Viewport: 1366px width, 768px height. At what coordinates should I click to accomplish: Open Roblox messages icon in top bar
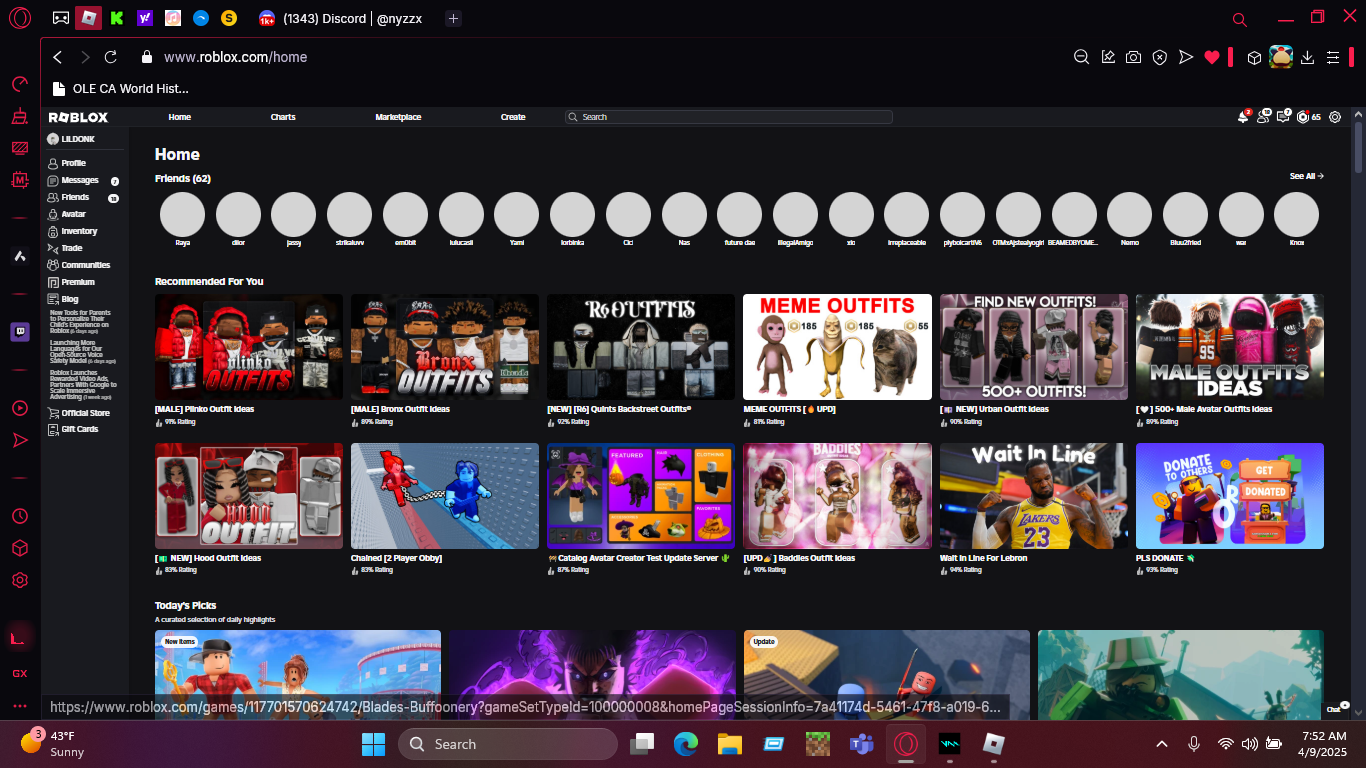pos(1283,117)
